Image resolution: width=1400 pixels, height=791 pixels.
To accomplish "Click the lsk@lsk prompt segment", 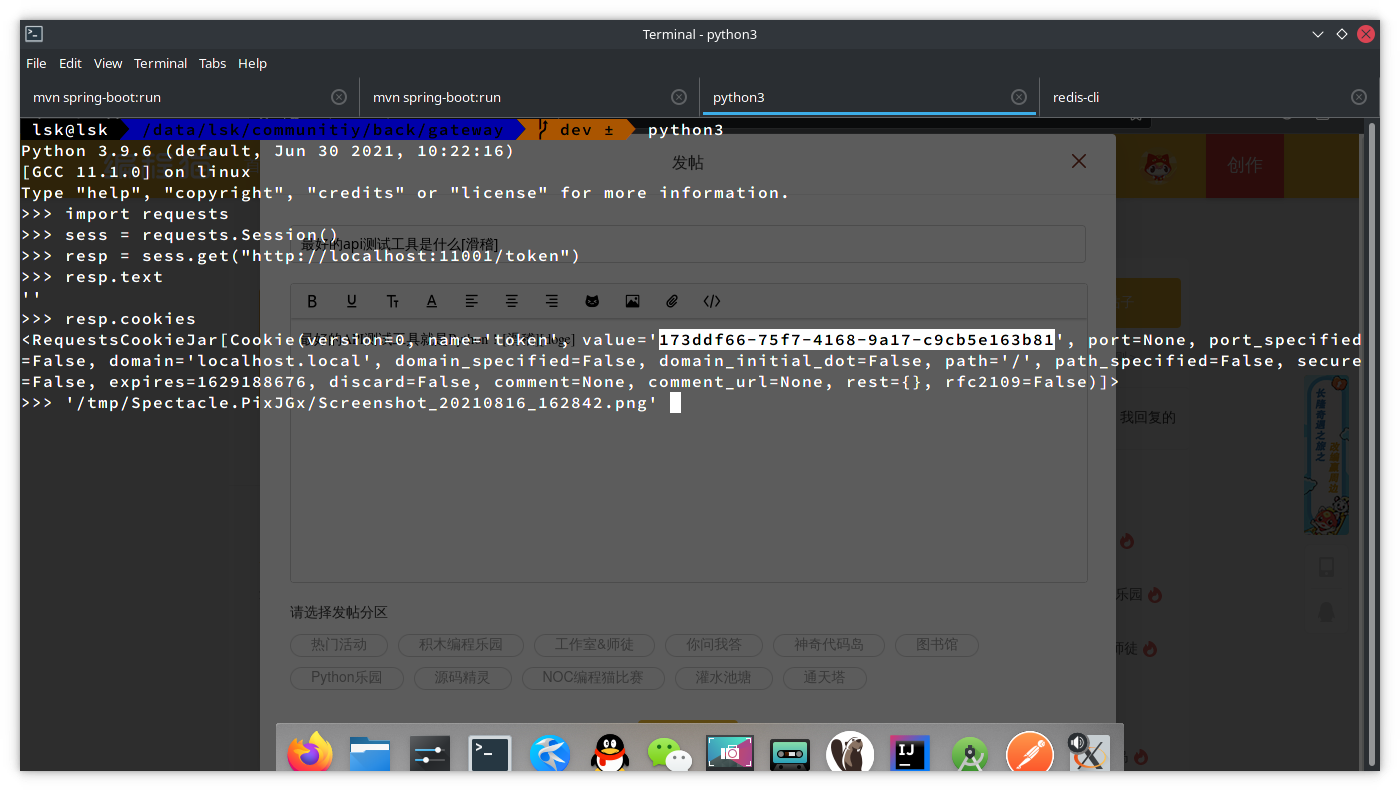I will coord(70,130).
